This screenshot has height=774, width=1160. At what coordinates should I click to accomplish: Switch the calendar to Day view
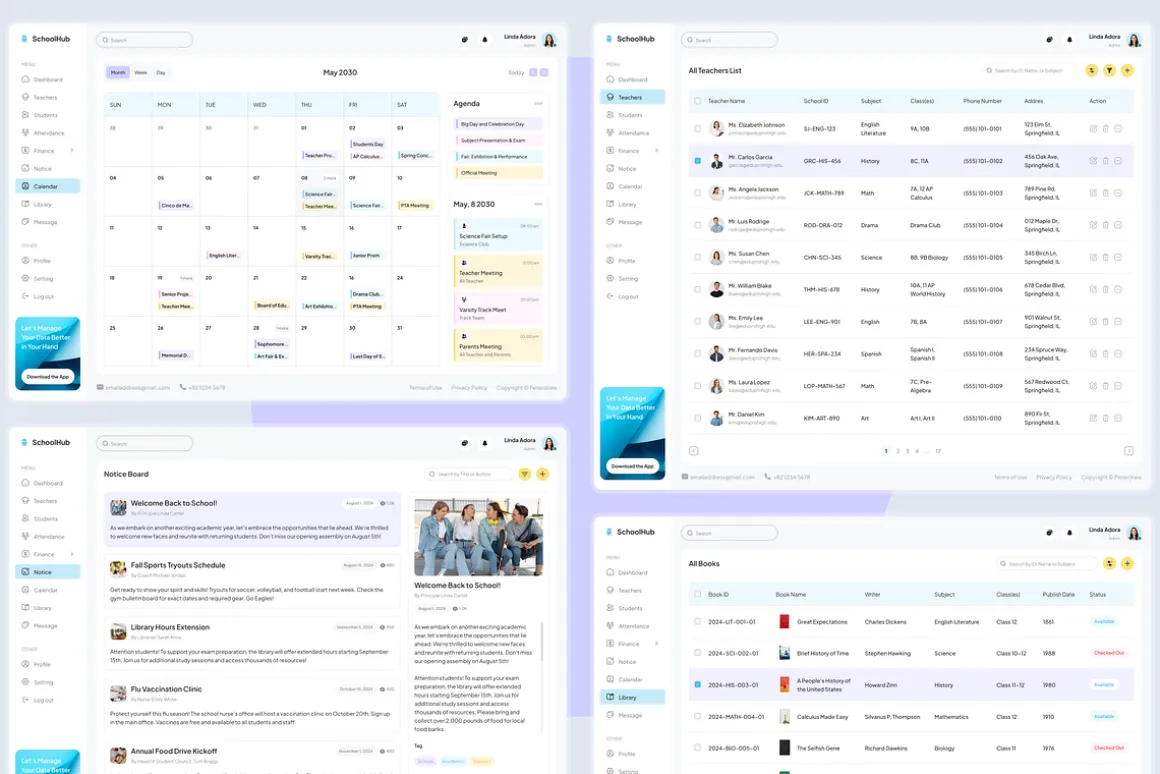[161, 73]
